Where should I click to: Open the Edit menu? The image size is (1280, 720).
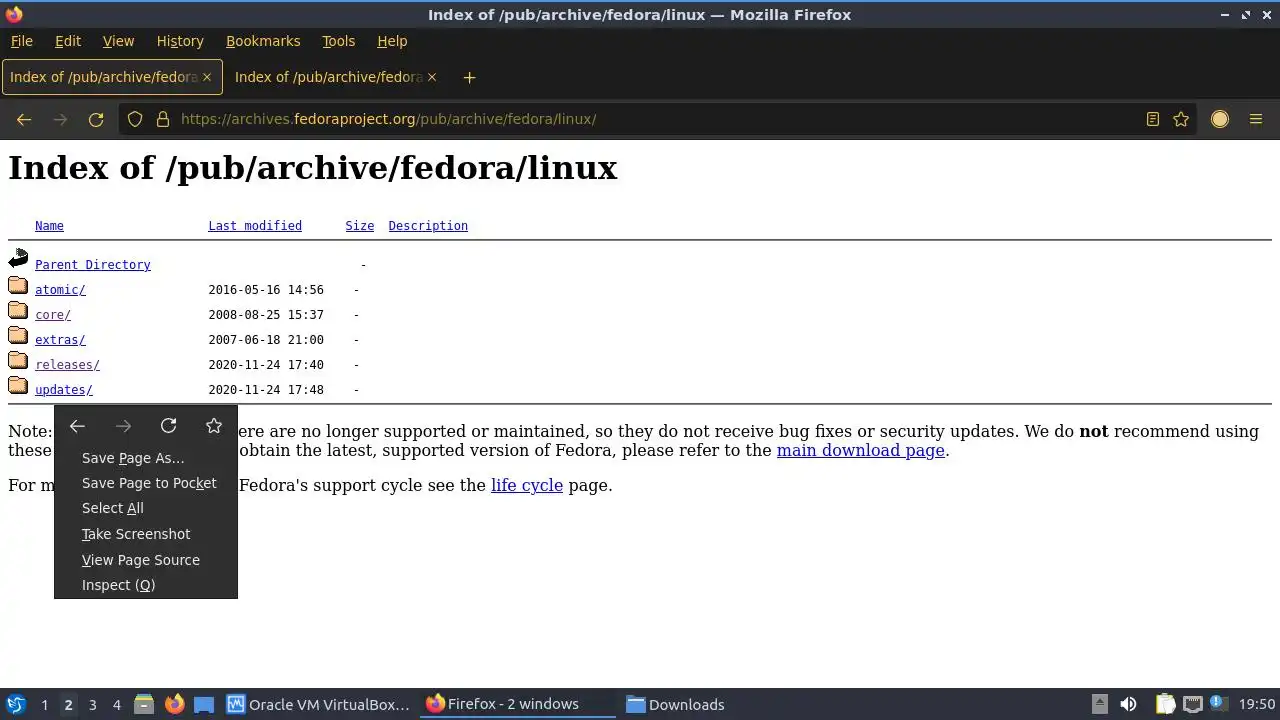(x=68, y=41)
